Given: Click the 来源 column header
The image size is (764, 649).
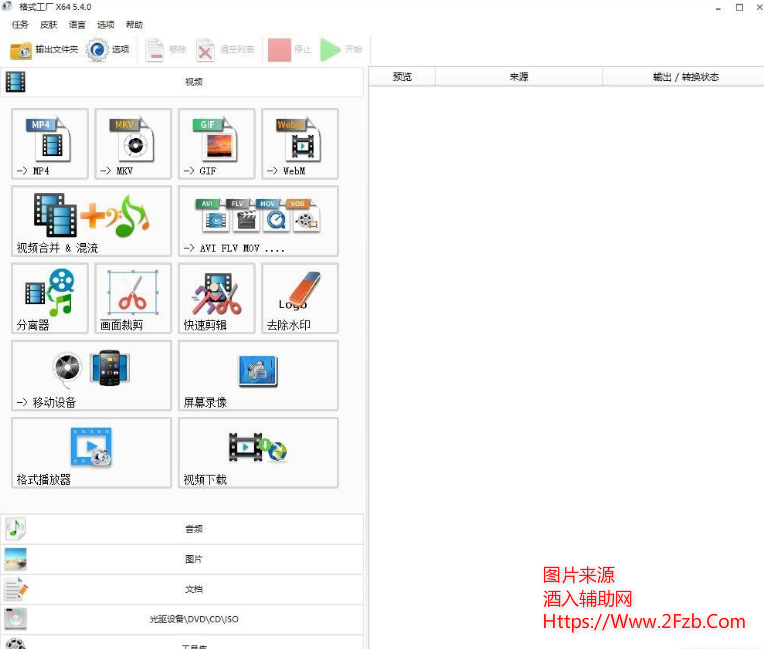Looking at the screenshot, I should pyautogui.click(x=518, y=77).
